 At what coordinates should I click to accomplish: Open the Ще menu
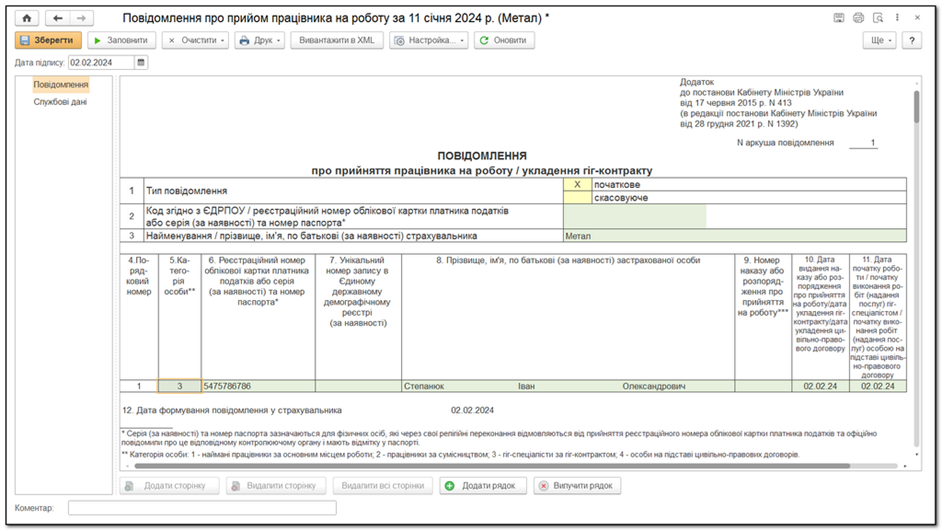881,40
